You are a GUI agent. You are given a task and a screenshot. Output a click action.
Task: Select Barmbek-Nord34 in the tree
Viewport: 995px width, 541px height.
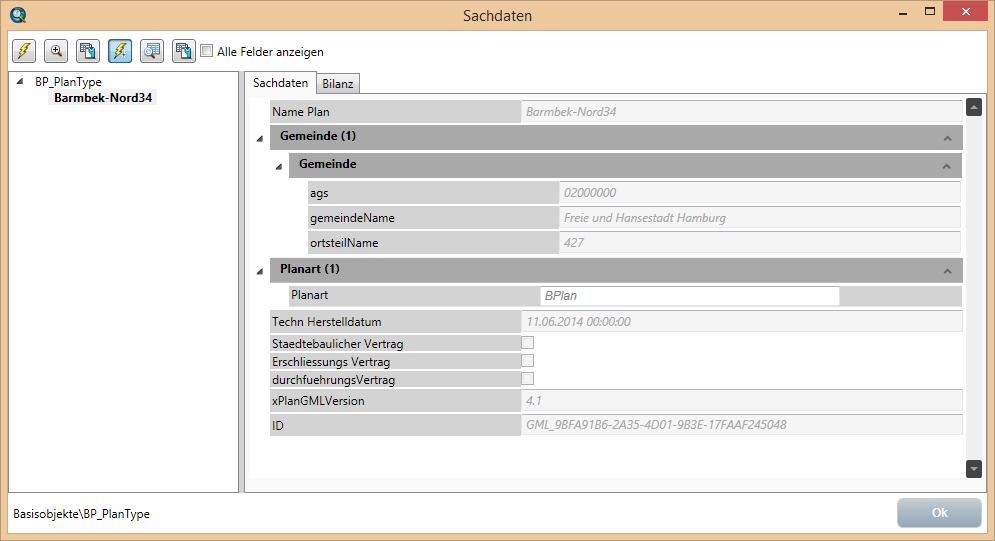pyautogui.click(x=105, y=98)
